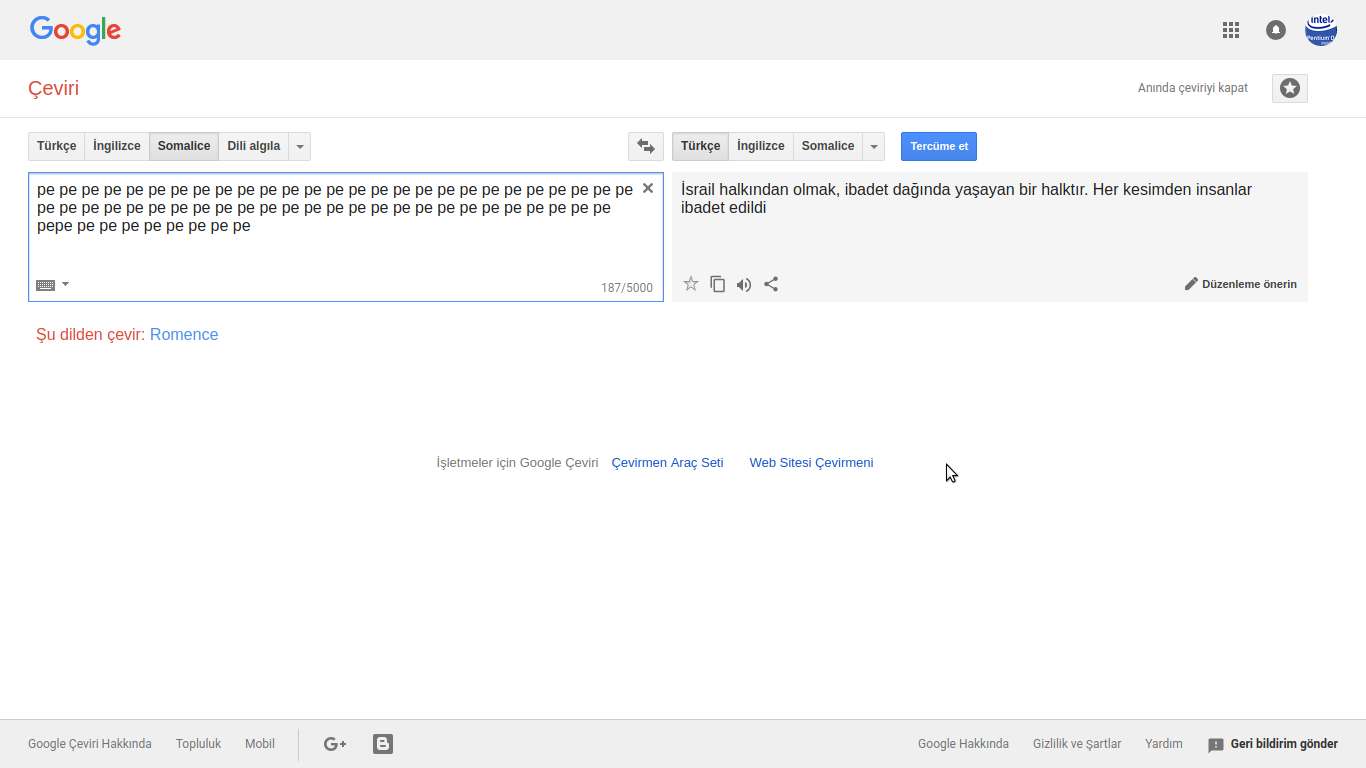The image size is (1366, 768).
Task: Save translation with the star icon
Action: [x=691, y=284]
